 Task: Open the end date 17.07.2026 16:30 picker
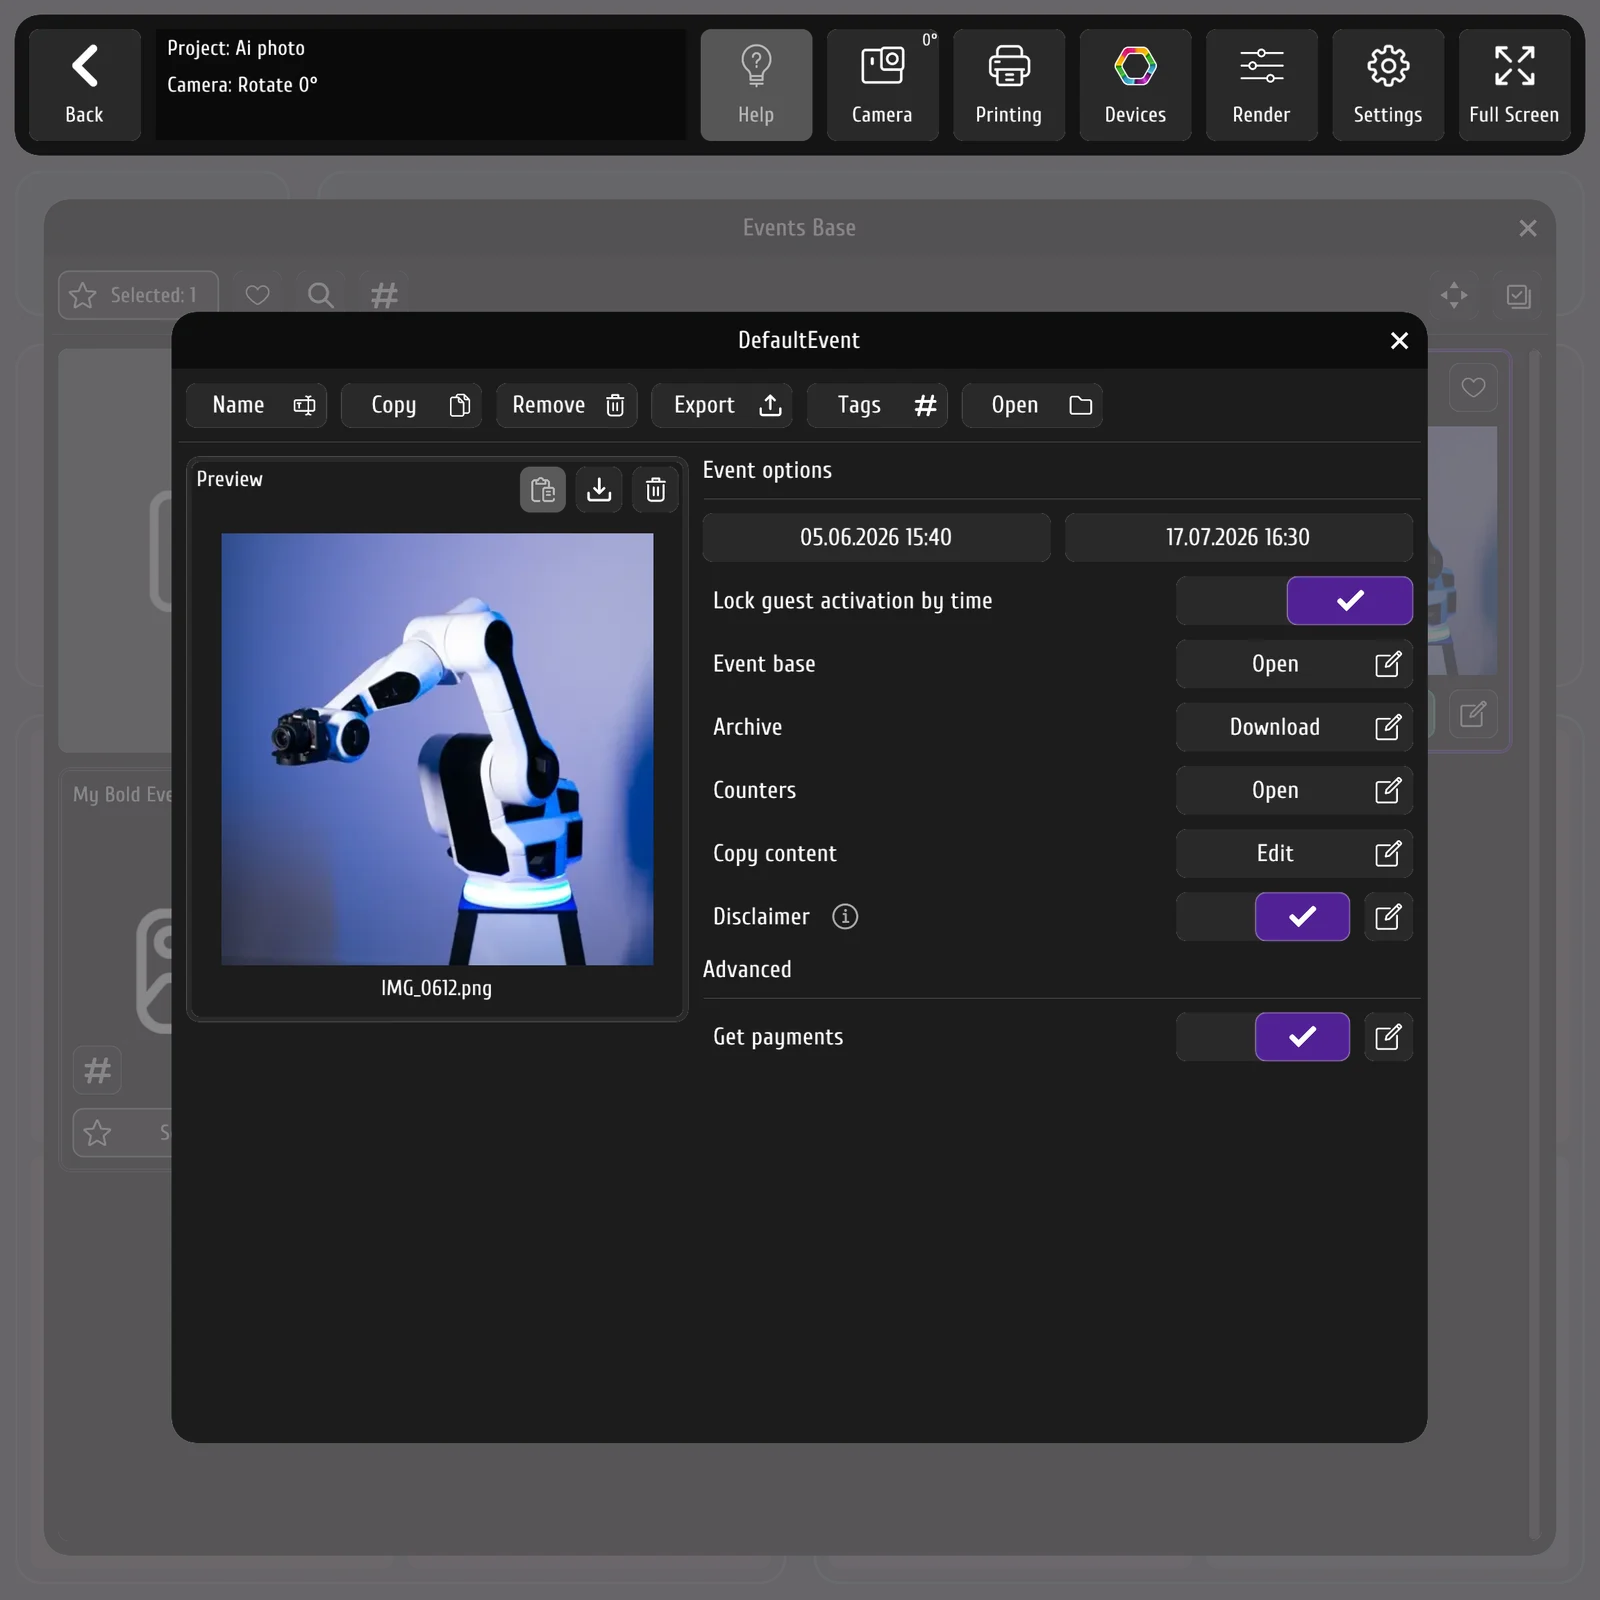(x=1239, y=538)
